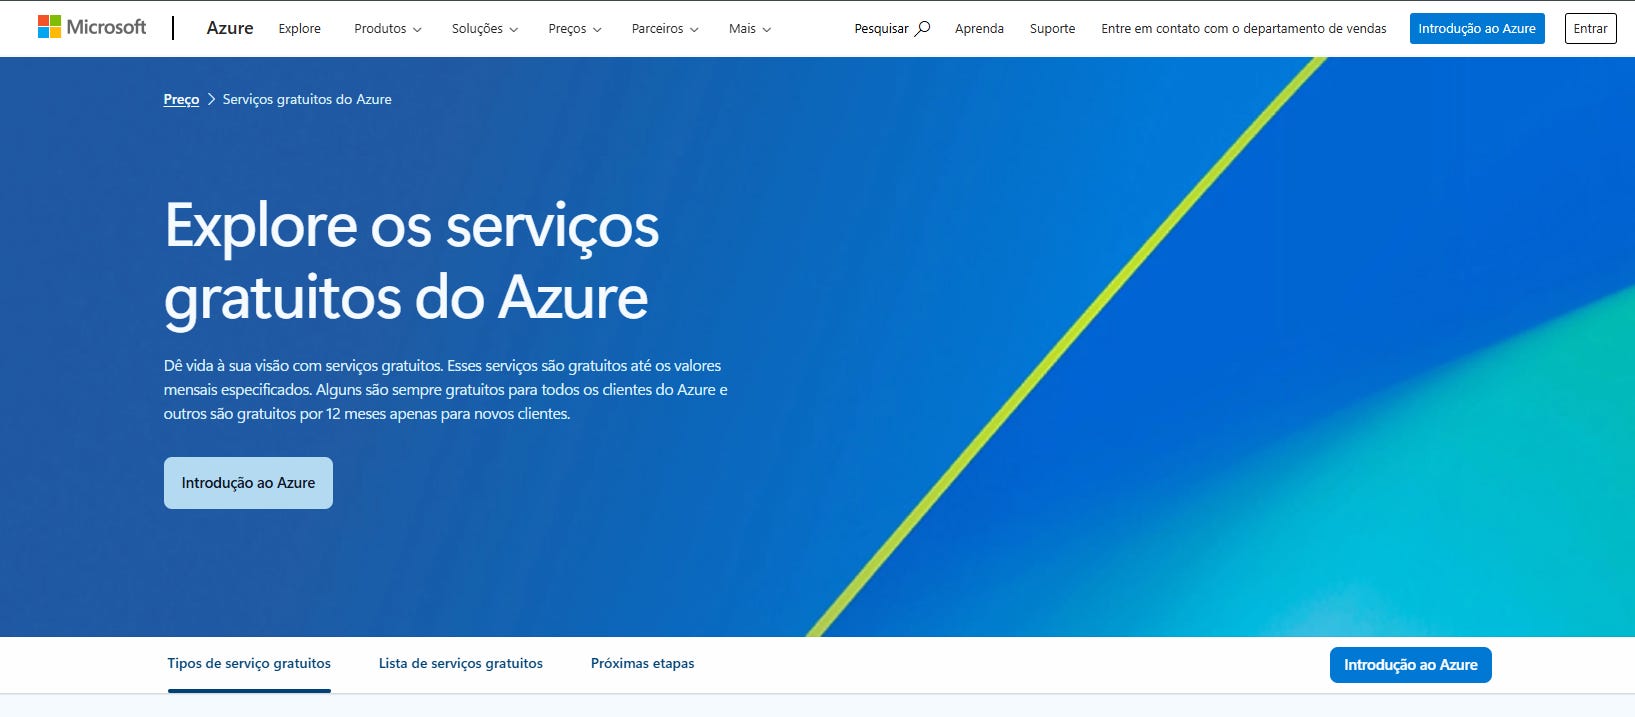Screen dimensions: 1635x717
Task: Click breadcrumb text Serviços gratuitos do Azure
Action: pyautogui.click(x=307, y=99)
